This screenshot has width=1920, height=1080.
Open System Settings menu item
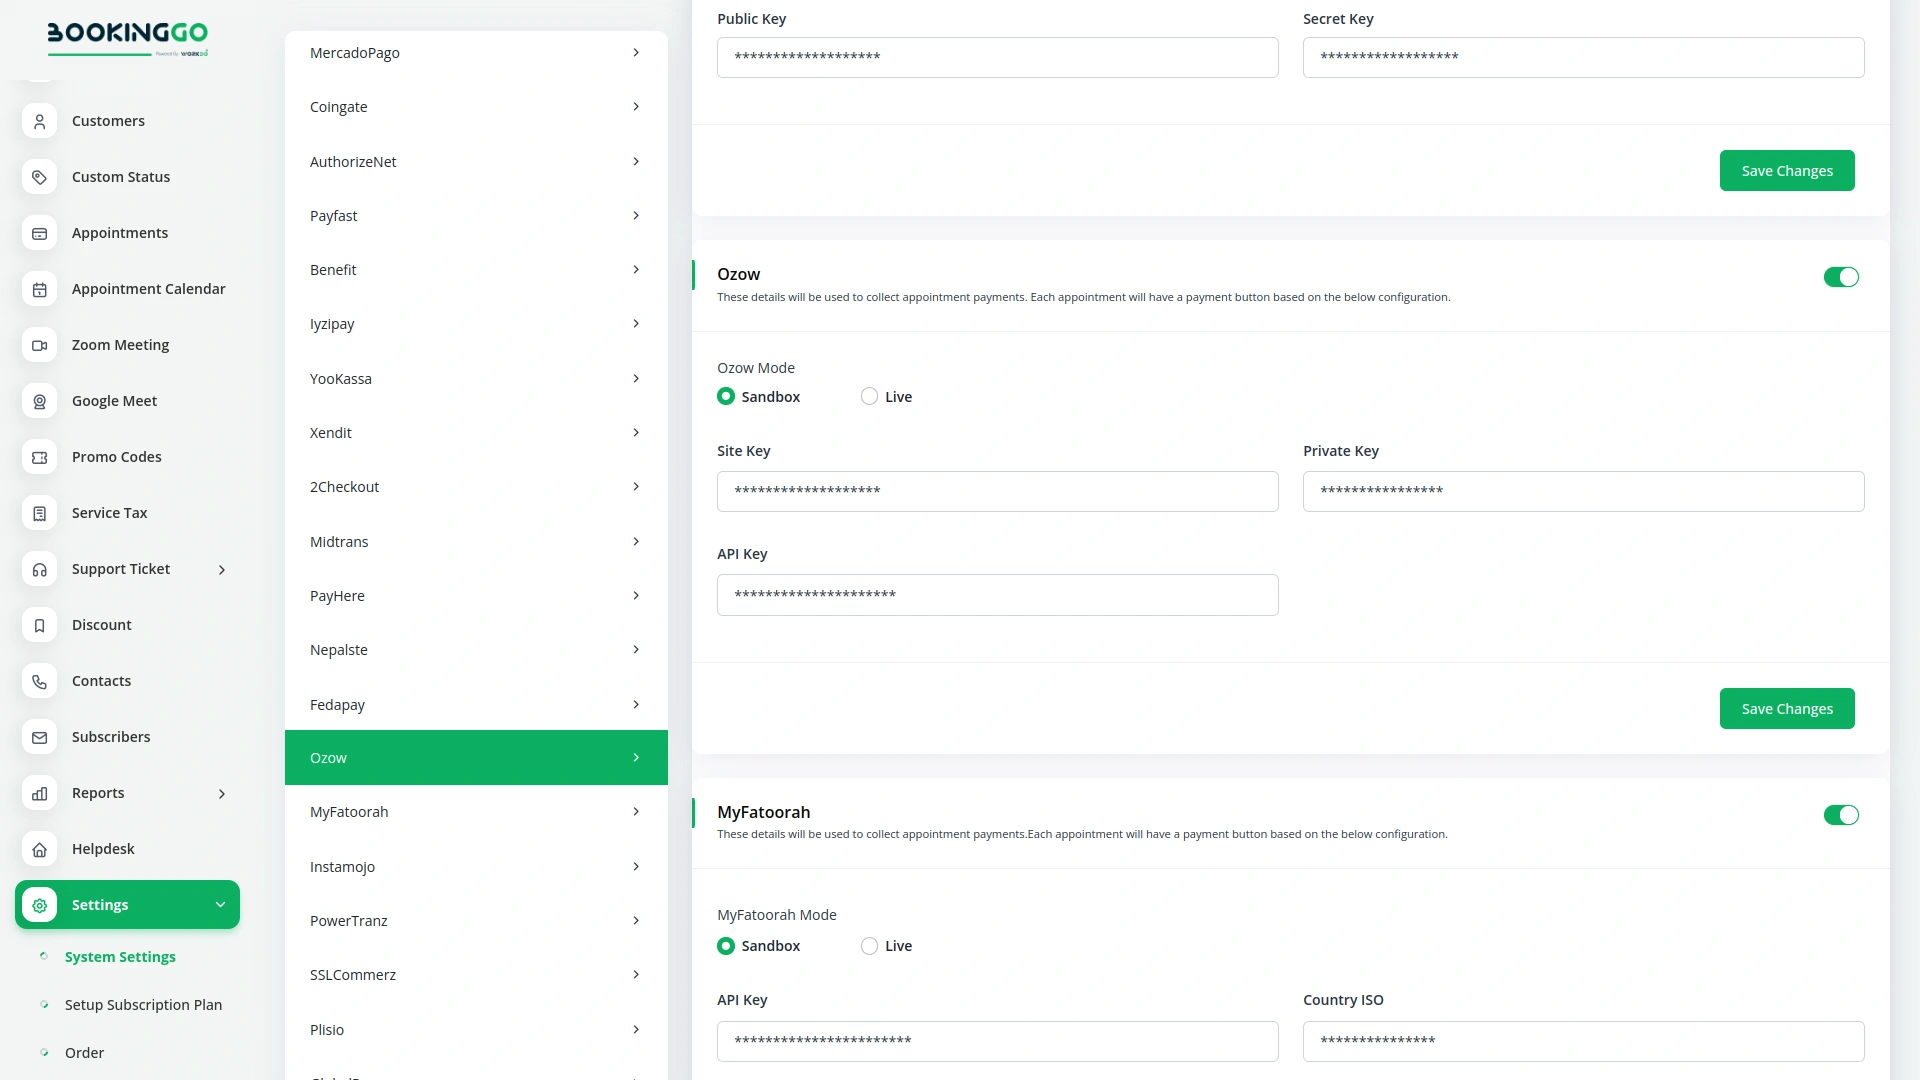pyautogui.click(x=120, y=956)
